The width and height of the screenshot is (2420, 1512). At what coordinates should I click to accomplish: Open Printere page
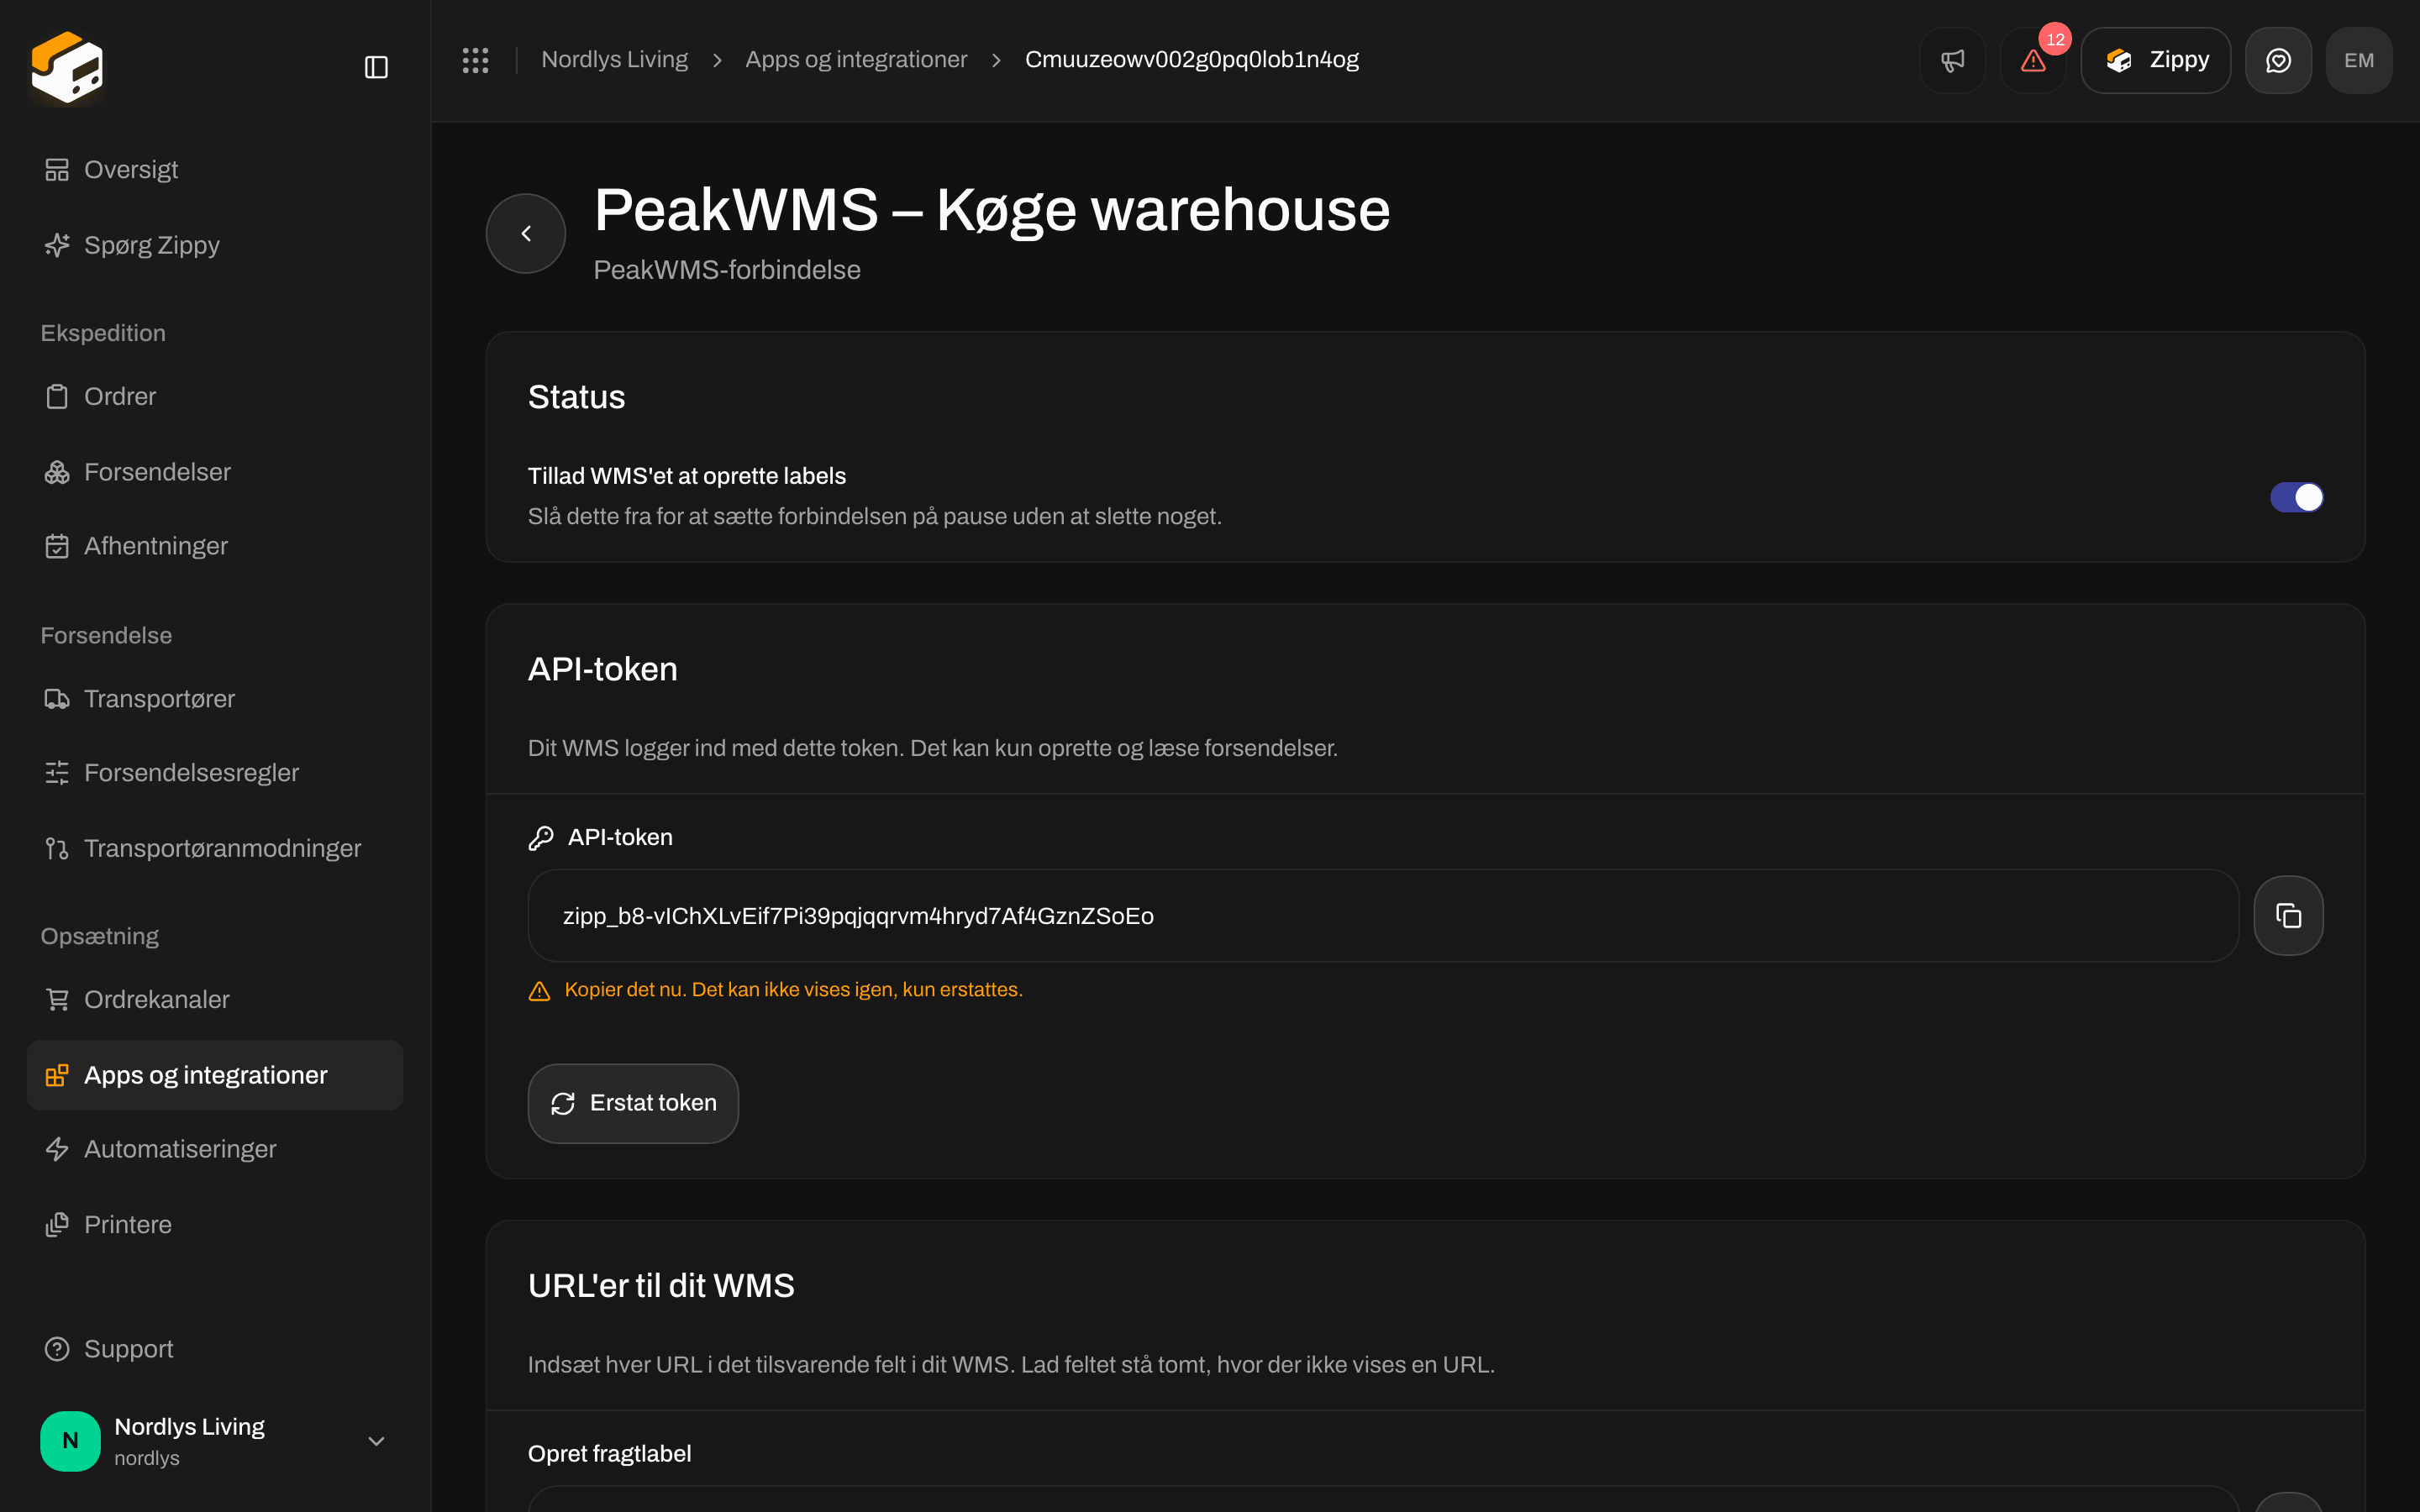click(x=215, y=1224)
